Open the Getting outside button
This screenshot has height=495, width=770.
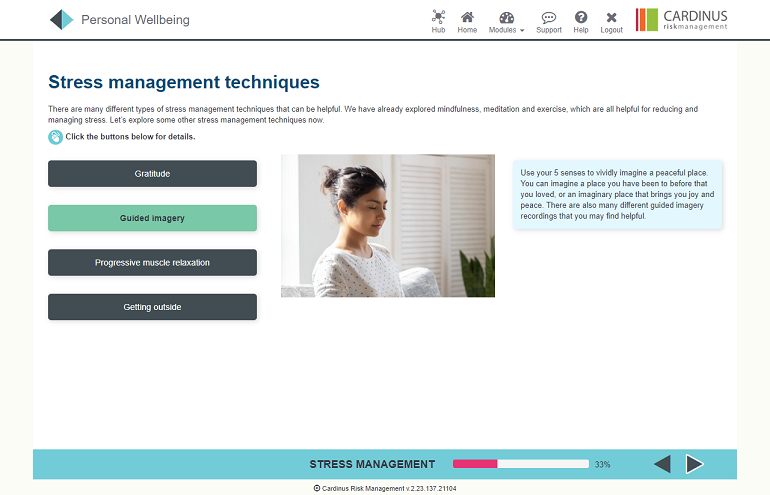152,307
